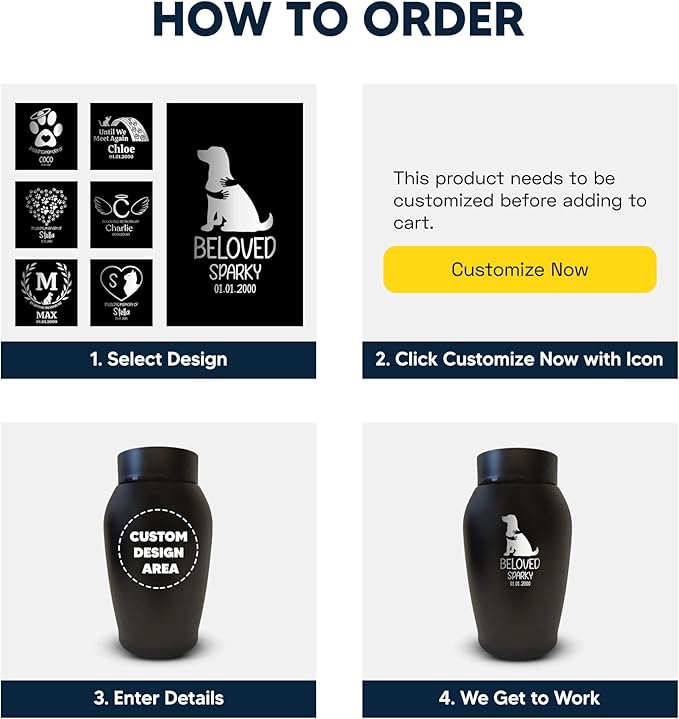Click the '4. We Get to Work' banner
Screen dimensions: 679x719
pyautogui.click(x=520, y=698)
